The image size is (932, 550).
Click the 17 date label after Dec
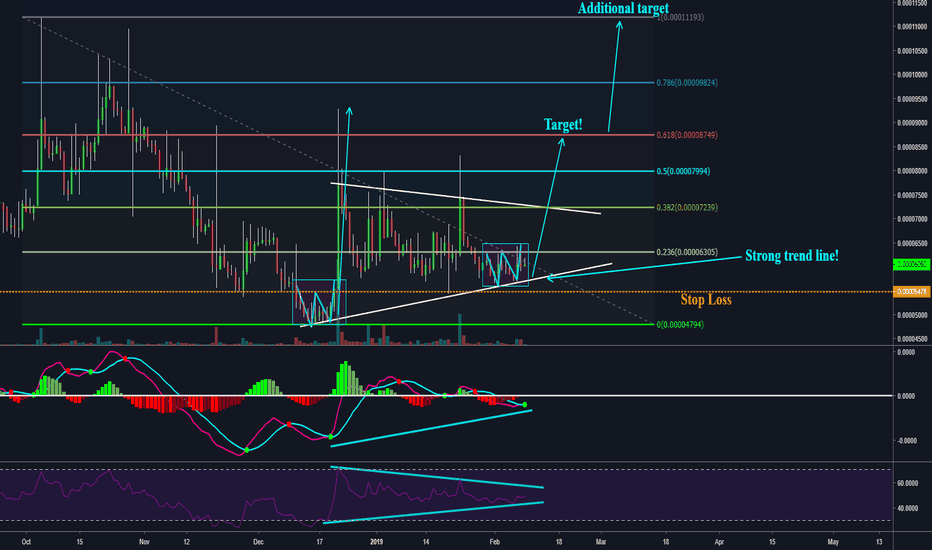coord(319,542)
